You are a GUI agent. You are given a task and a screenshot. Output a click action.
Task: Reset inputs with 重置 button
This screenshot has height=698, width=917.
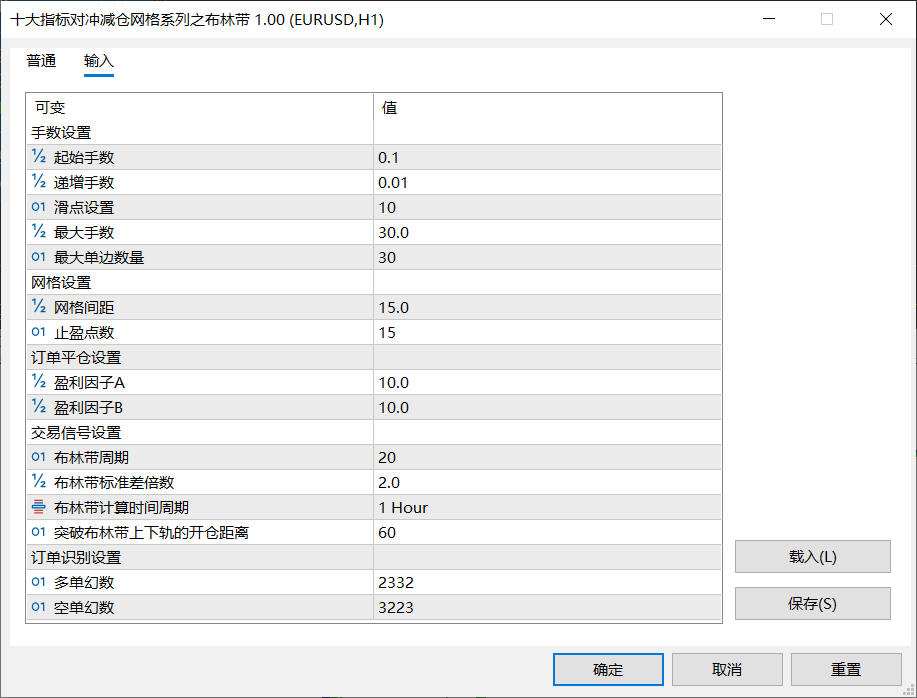point(846,669)
